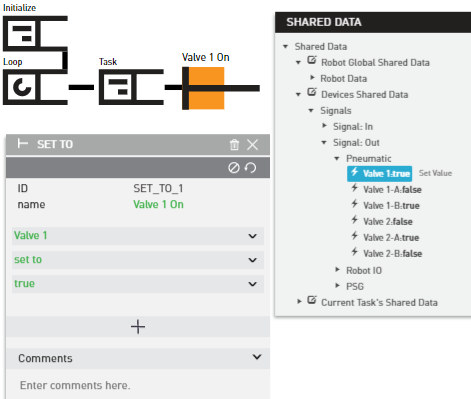
Task: Click the reset arrow icon
Action: click(x=250, y=168)
